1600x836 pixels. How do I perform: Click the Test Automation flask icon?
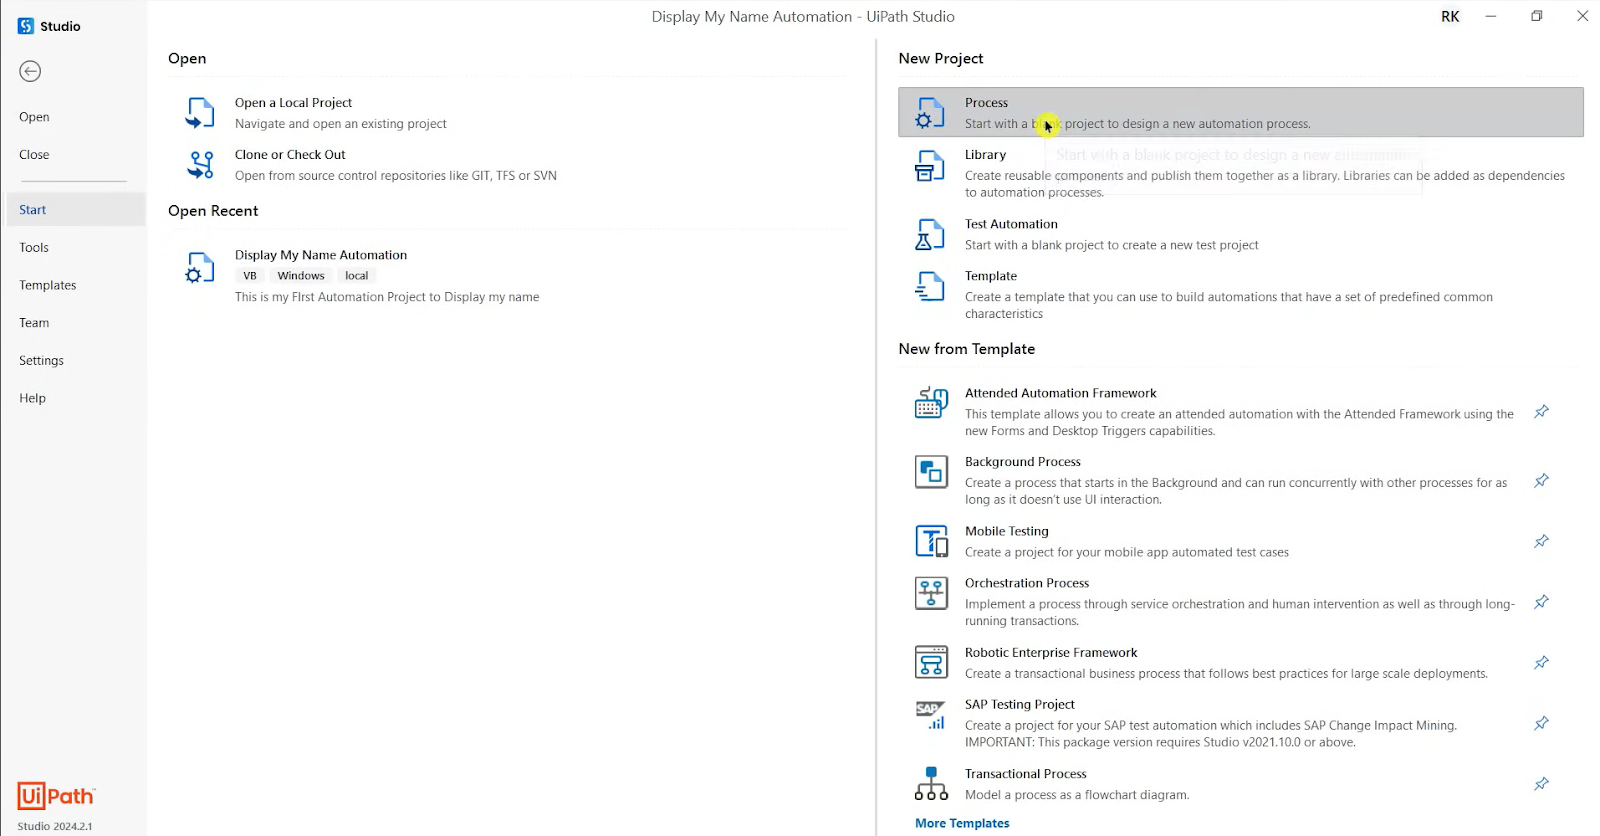(930, 234)
